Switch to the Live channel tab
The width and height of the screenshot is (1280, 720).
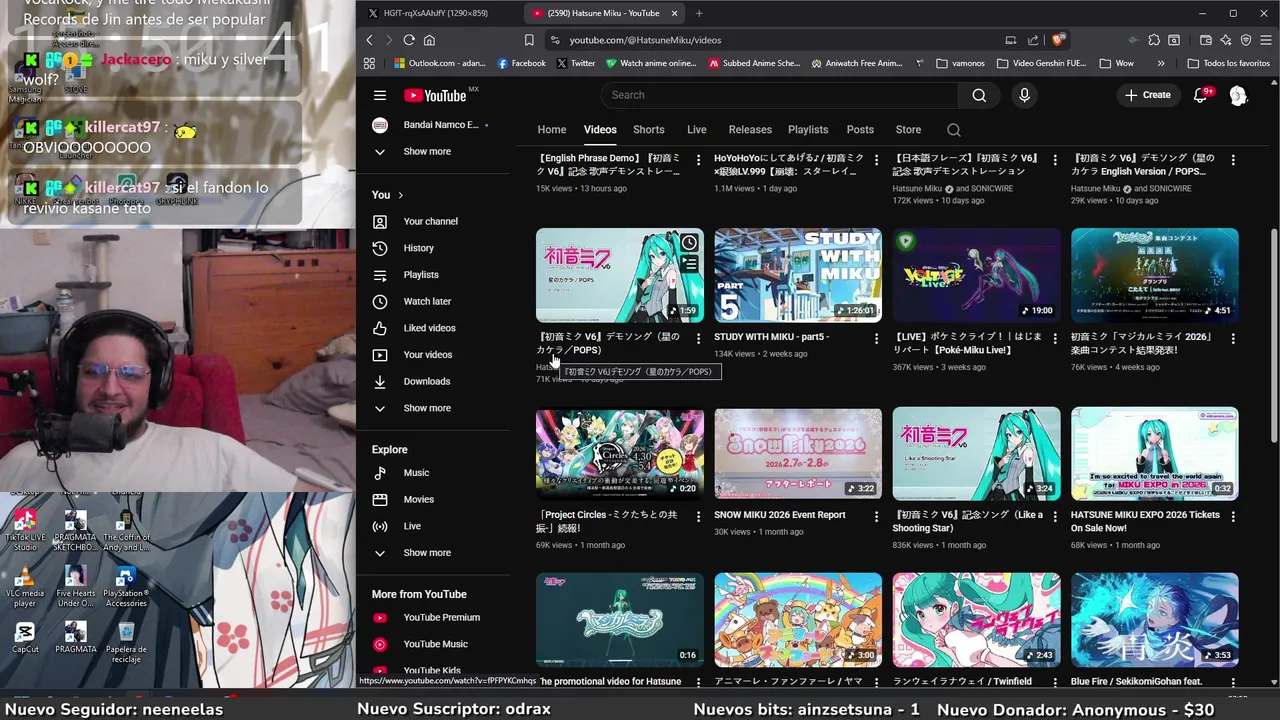point(697,130)
